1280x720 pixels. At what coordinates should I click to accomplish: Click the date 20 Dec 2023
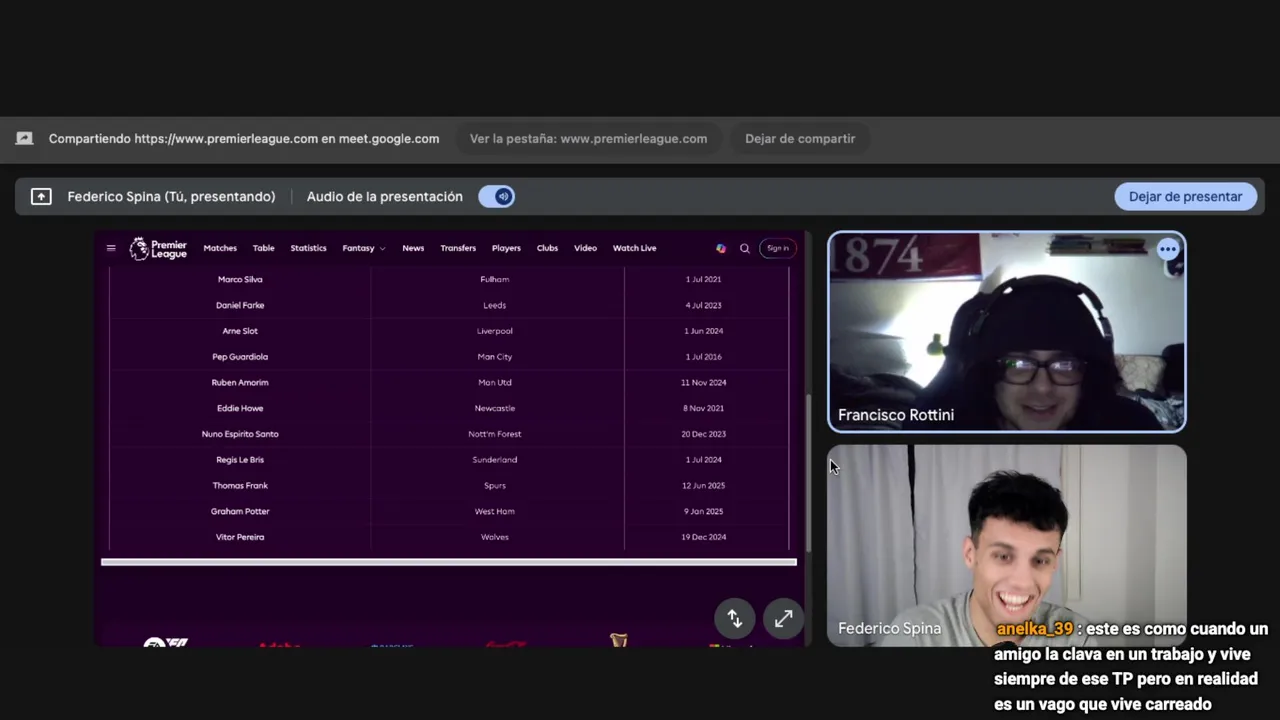(703, 434)
